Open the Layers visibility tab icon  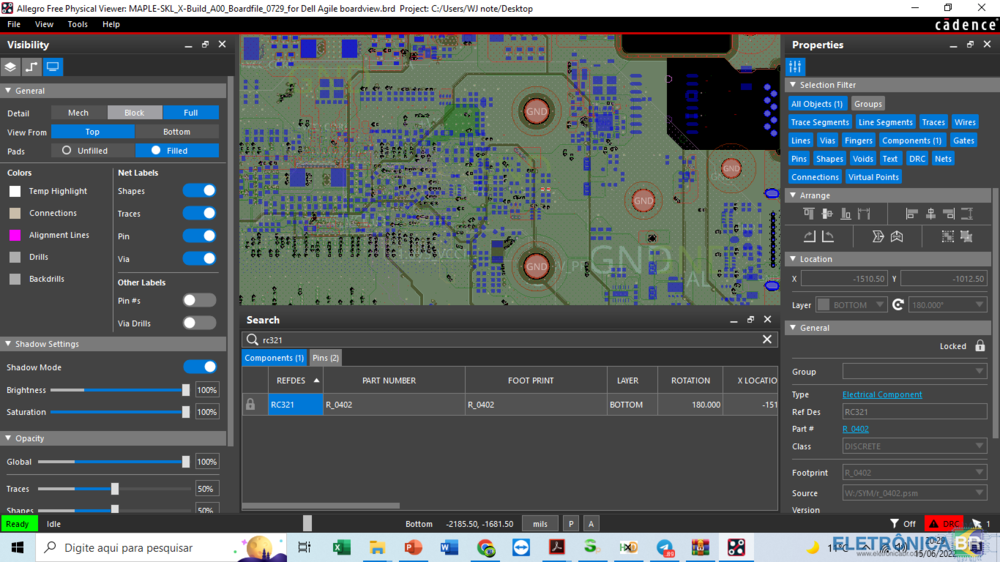pos(11,67)
